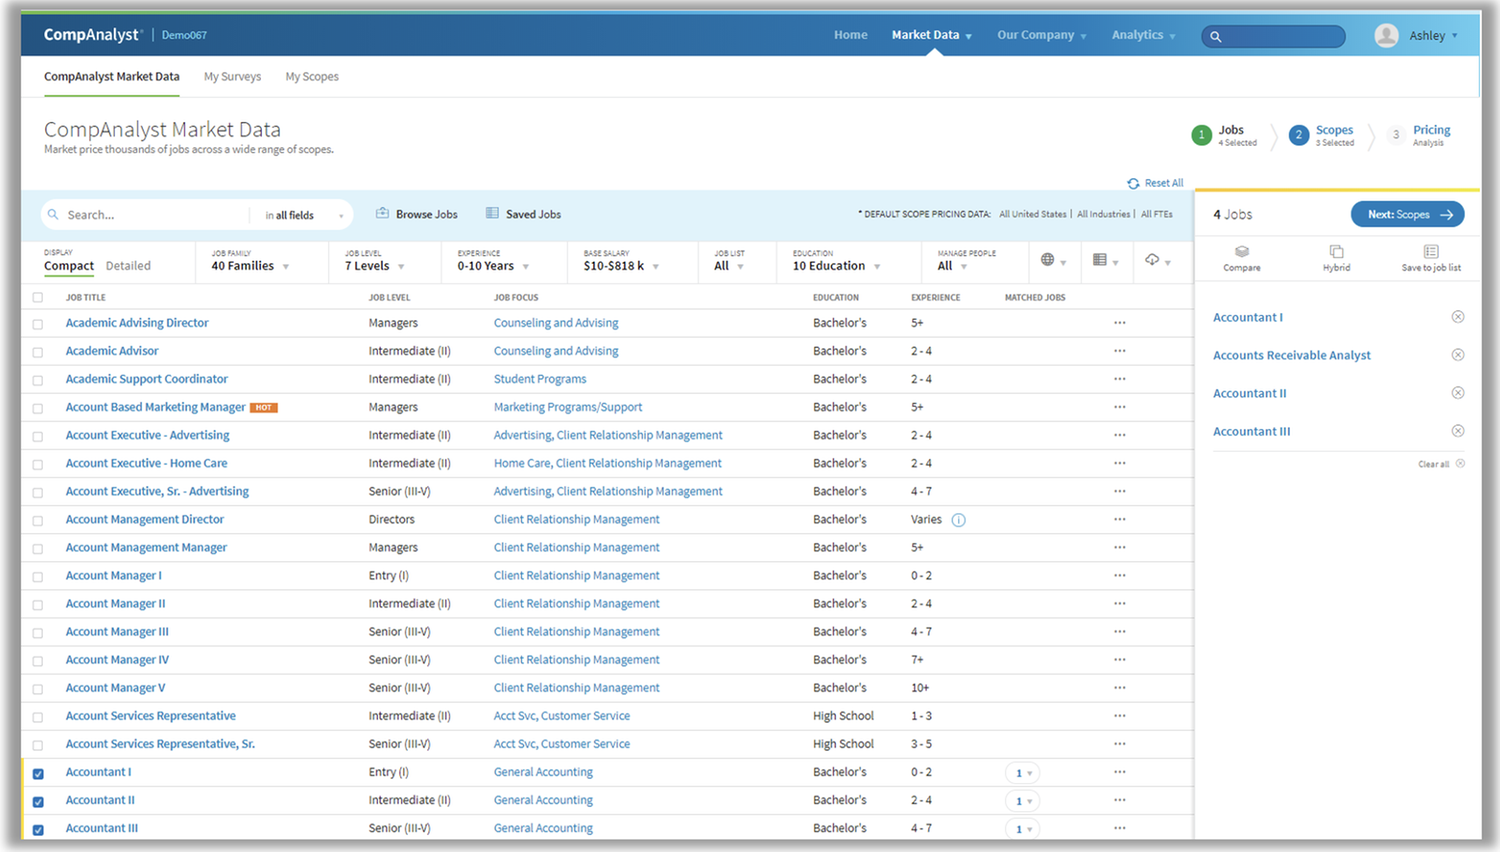
Task: Check the Academic Advising Director checkbox
Action: 38,324
